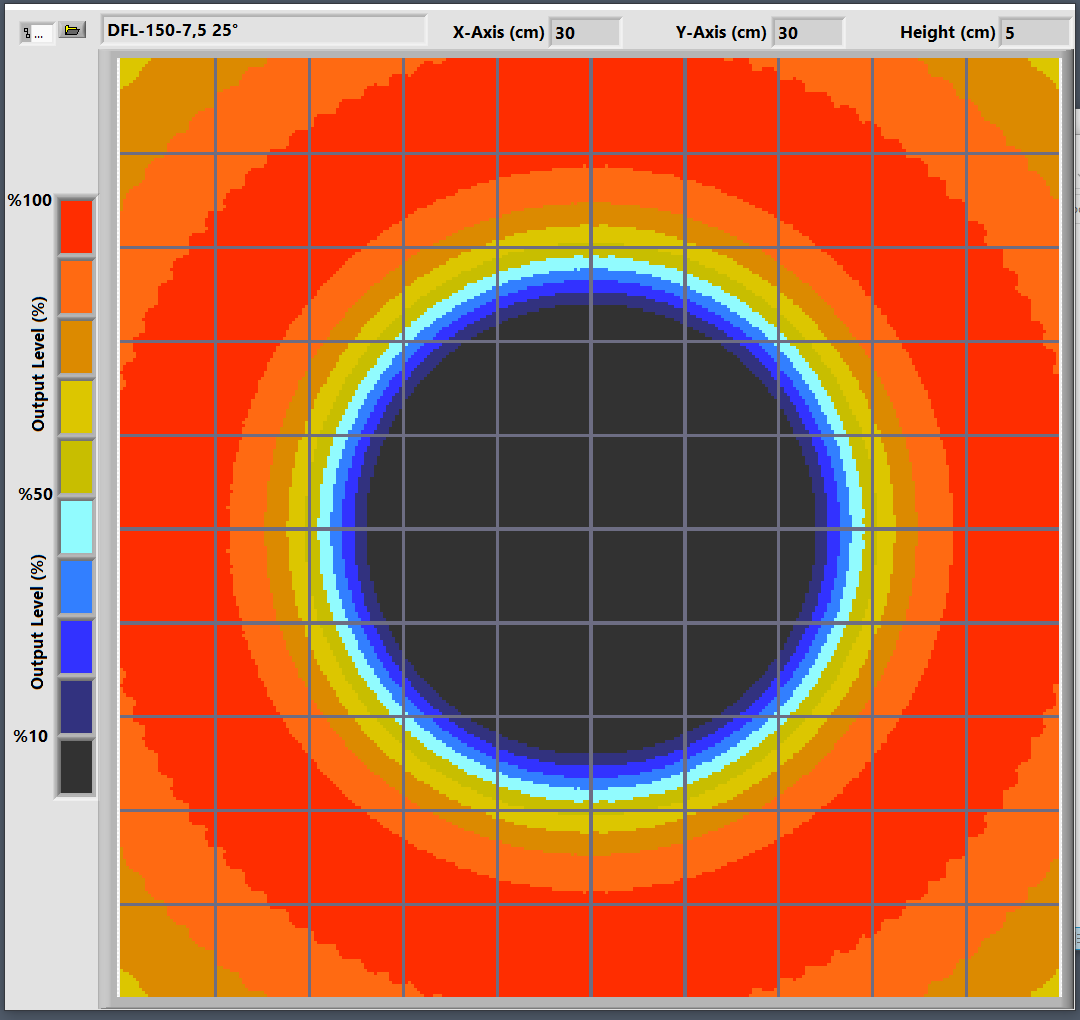Click the %10 legend label
This screenshot has width=1080, height=1020.
[x=31, y=736]
